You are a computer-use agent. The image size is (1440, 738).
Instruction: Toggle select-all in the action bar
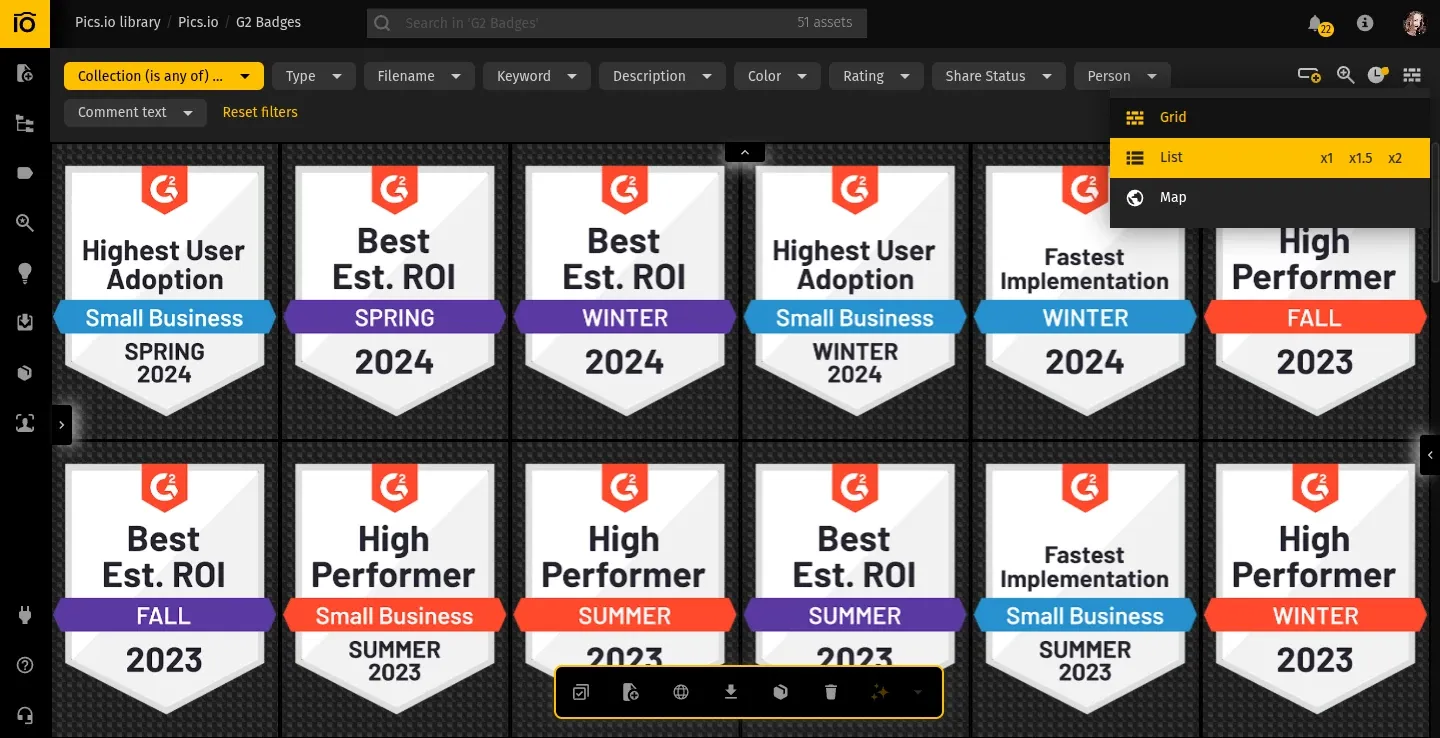click(581, 691)
